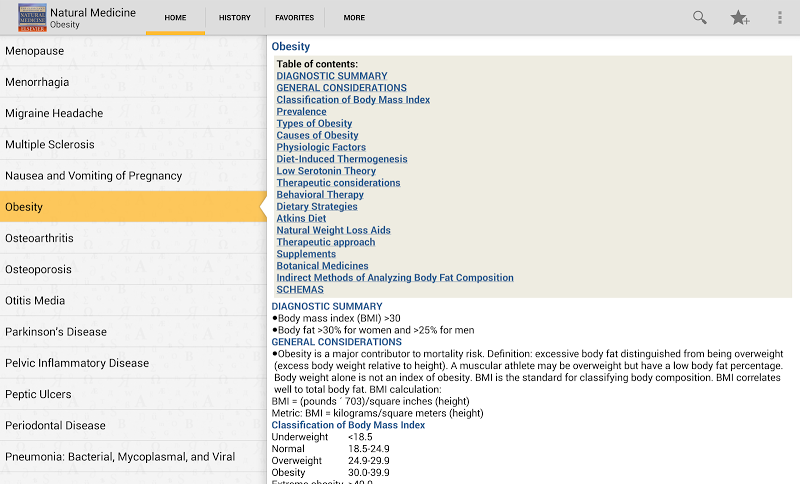Click the Normal 18.5-24.9 table row
The width and height of the screenshot is (800, 484).
coord(330,449)
